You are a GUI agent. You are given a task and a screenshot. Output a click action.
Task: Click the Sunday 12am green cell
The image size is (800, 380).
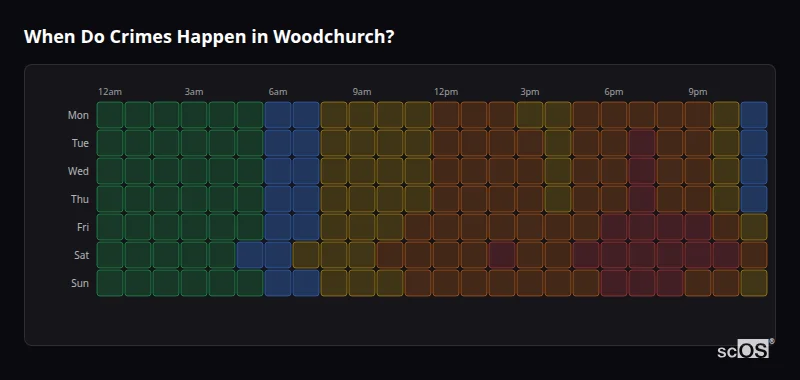[x=110, y=283]
